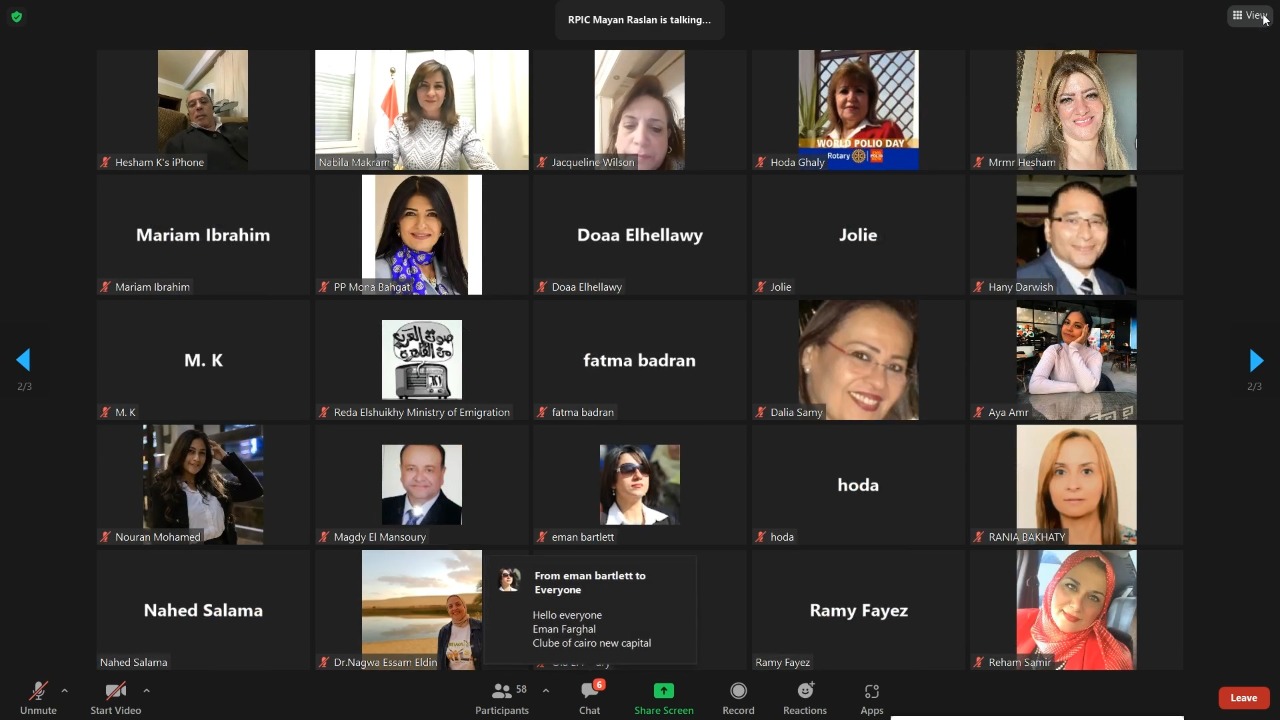The height and width of the screenshot is (720, 1280).
Task: Open the View layout menu
Action: click(x=1249, y=15)
